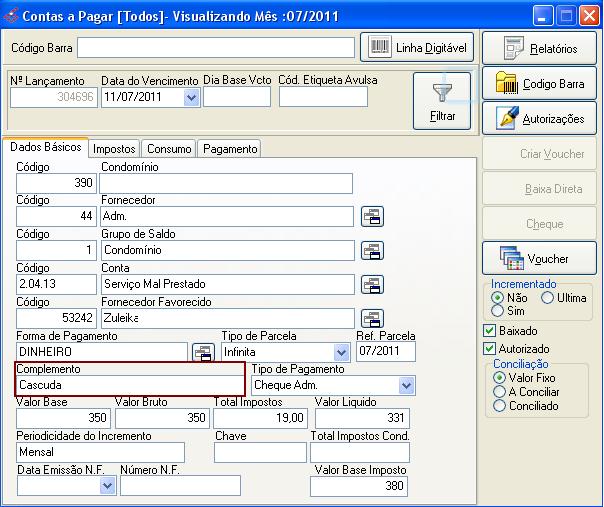Click lookup icon beside Grupo de Saldo

pos(373,250)
